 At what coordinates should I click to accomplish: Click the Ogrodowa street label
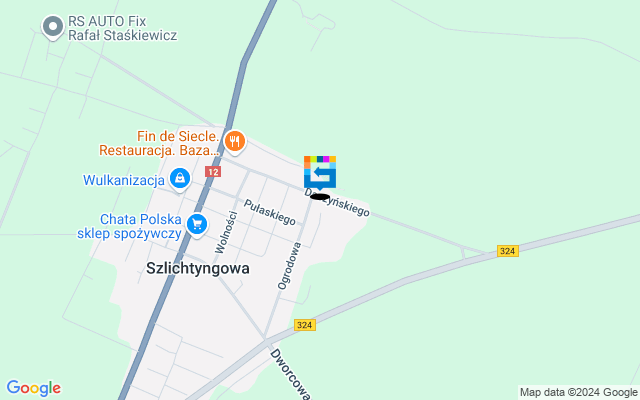pyautogui.click(x=289, y=266)
